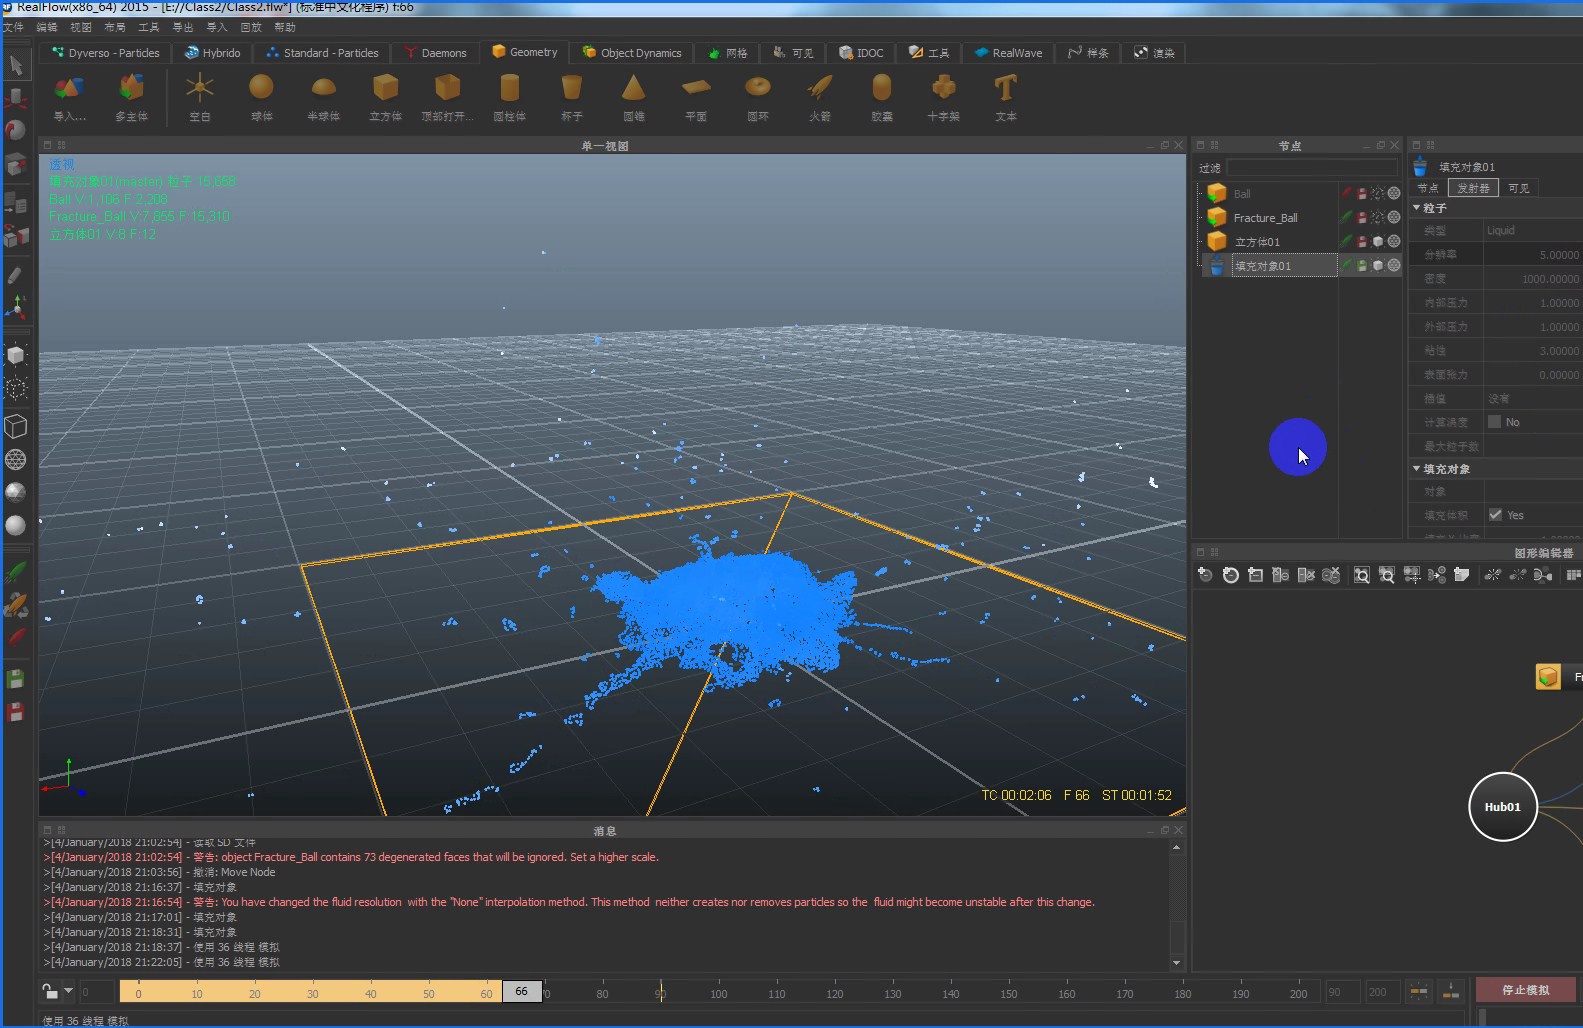Switch to the 节点 properties tab
1583x1028 pixels.
(1428, 188)
